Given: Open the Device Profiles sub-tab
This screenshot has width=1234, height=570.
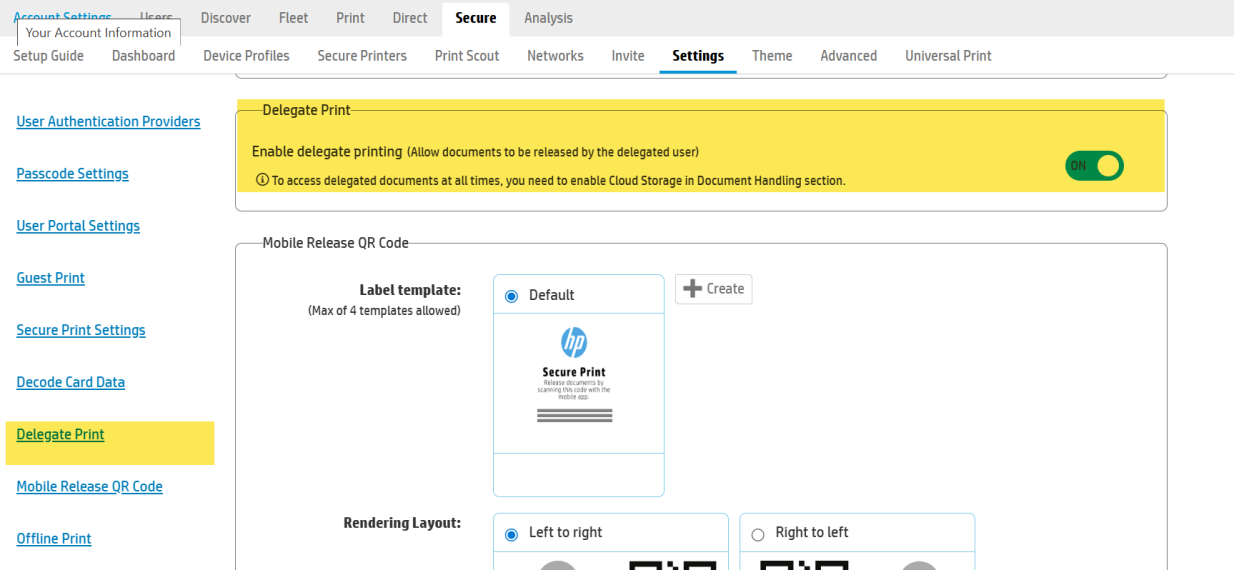Looking at the screenshot, I should 246,56.
